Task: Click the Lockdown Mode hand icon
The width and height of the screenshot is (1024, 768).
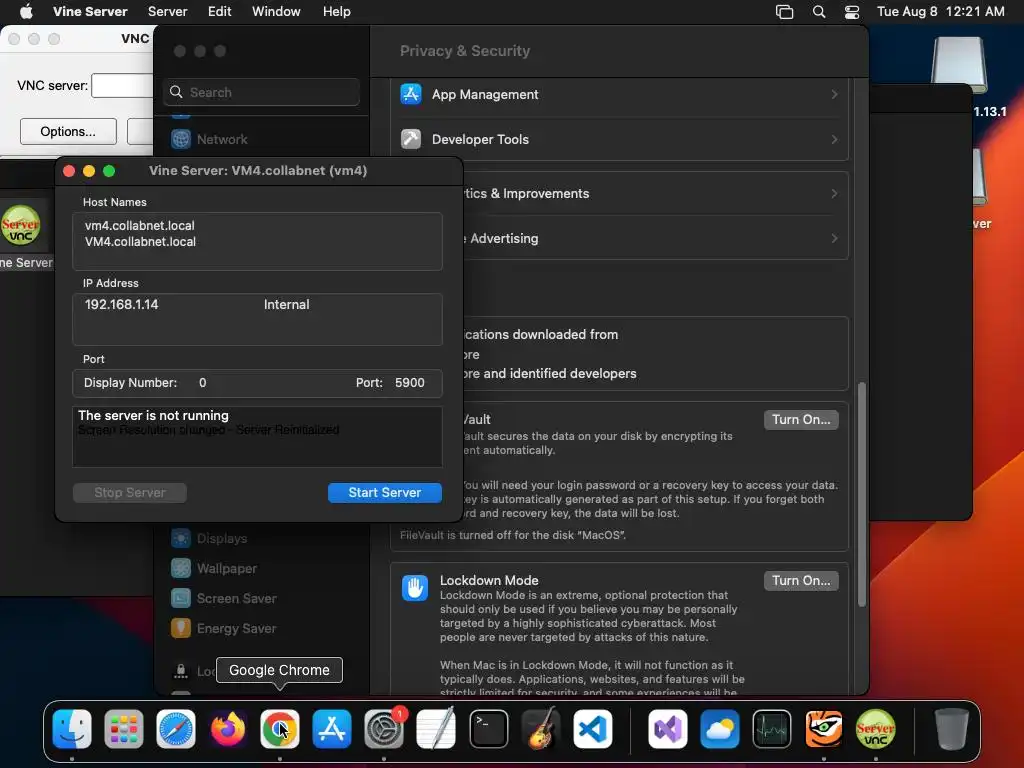Action: [x=415, y=588]
